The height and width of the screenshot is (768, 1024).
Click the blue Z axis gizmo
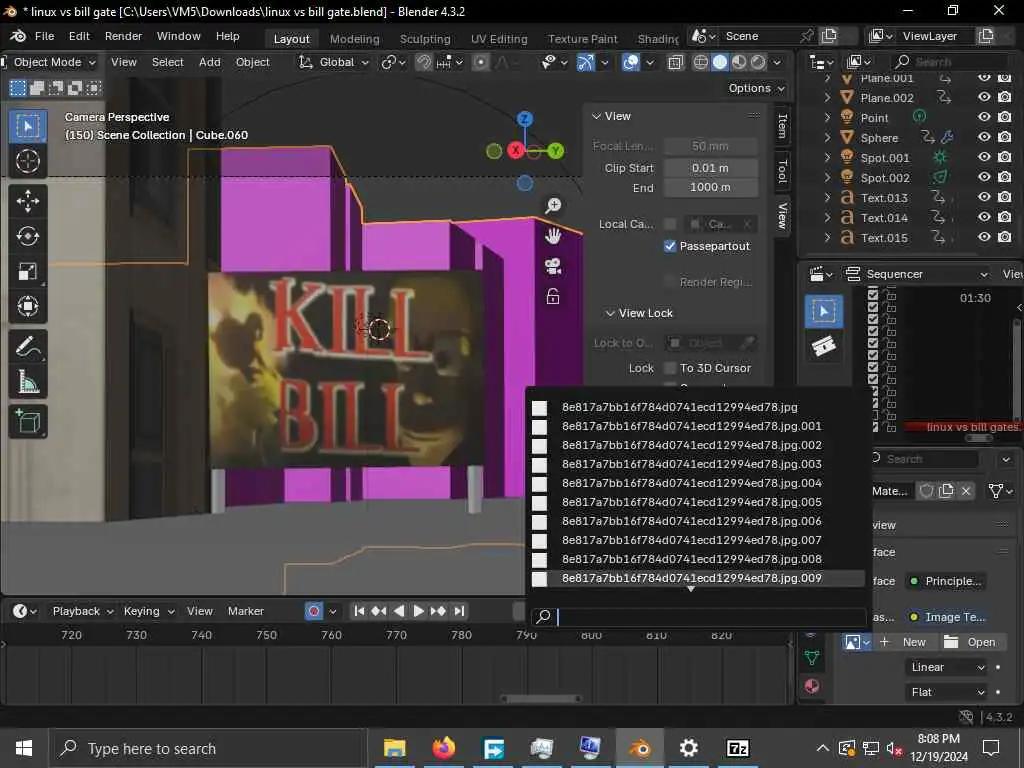click(524, 119)
